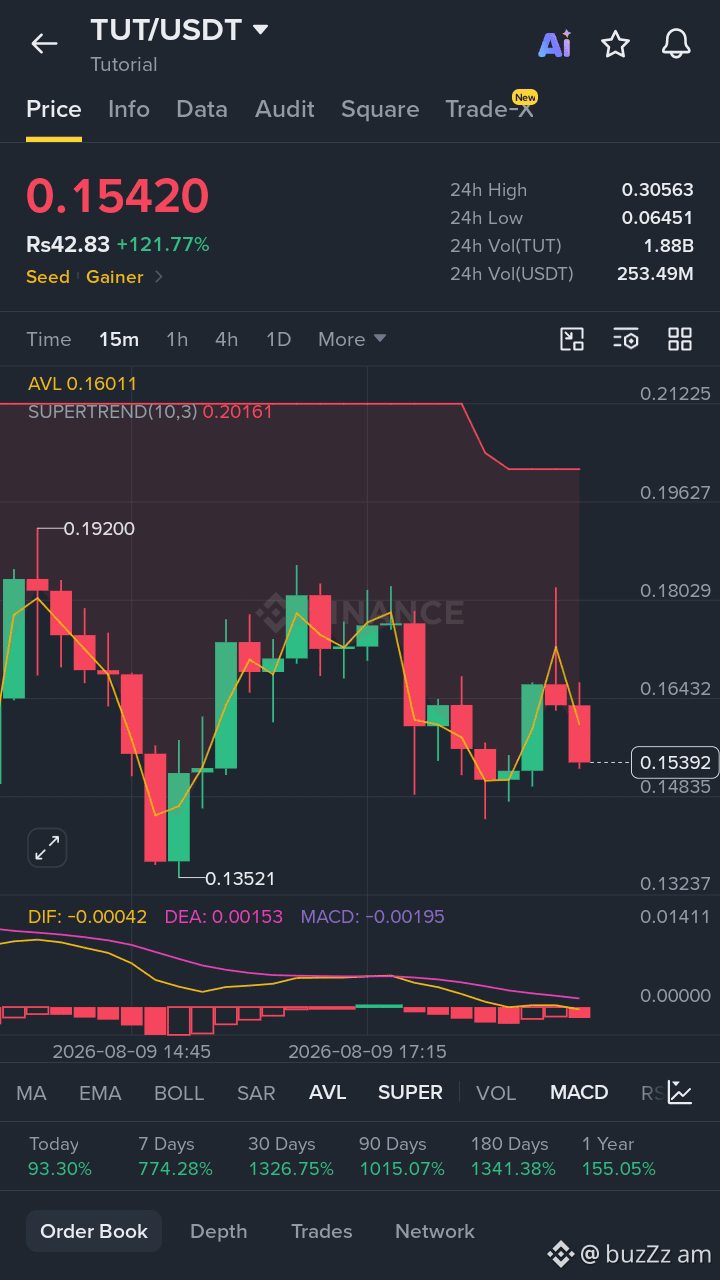Select the 1h interval
This screenshot has height=1280, width=720.
[177, 339]
